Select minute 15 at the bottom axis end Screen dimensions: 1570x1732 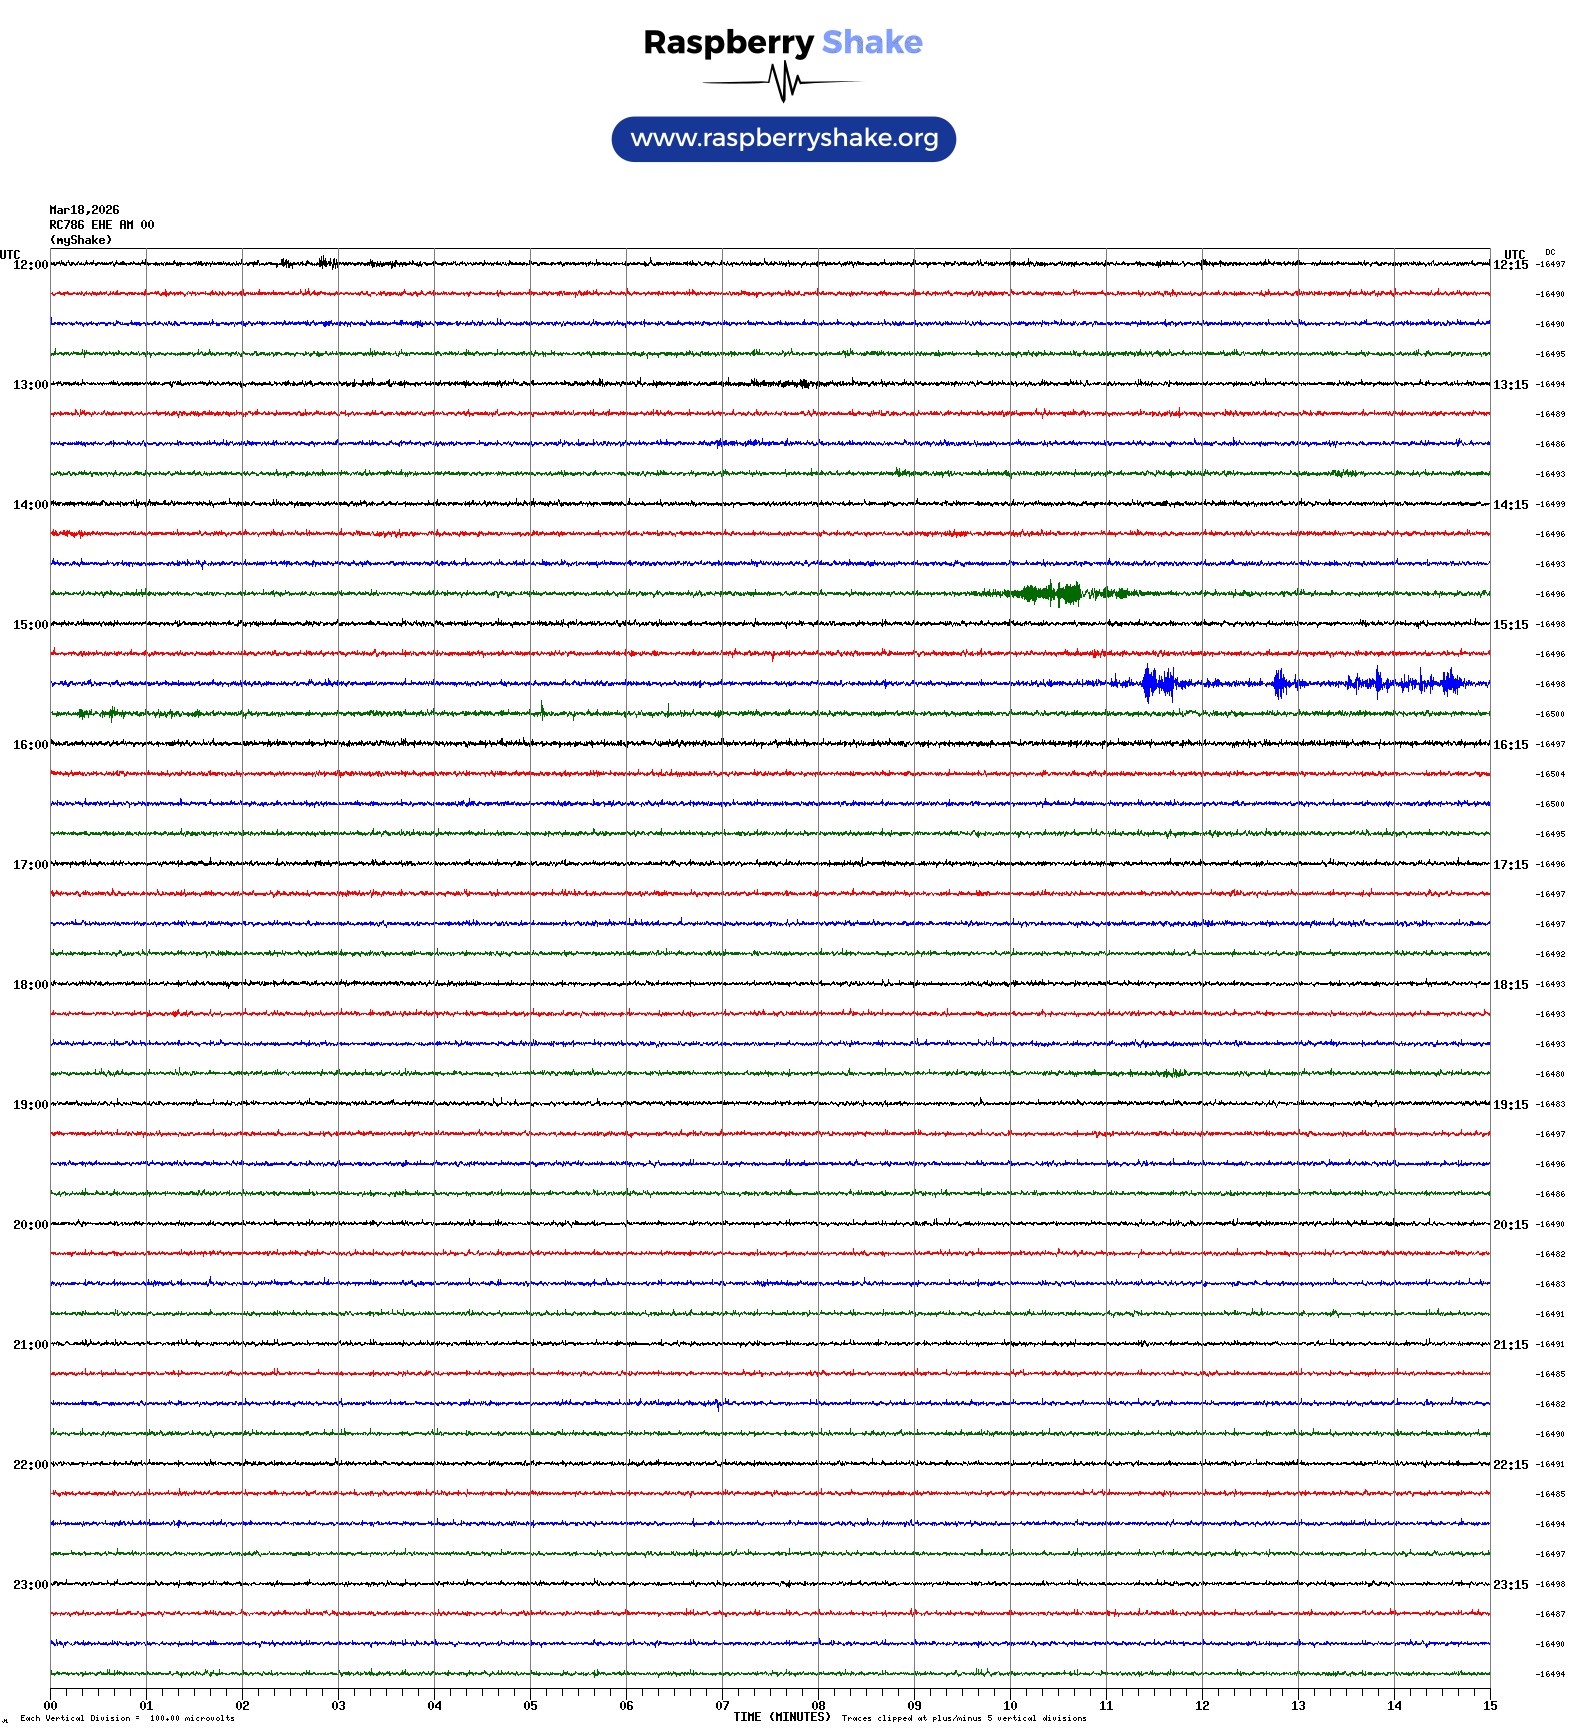click(1489, 1706)
